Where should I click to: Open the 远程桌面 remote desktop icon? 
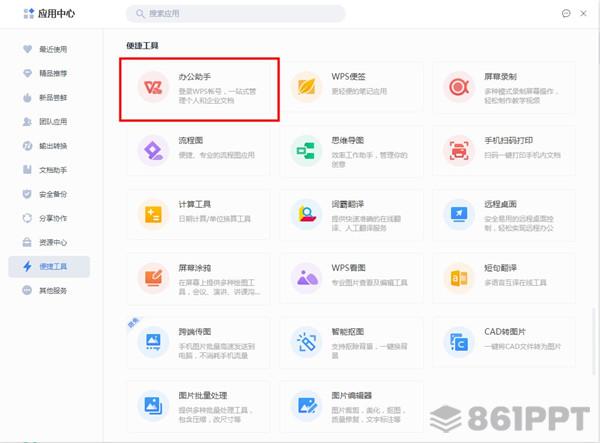459,213
